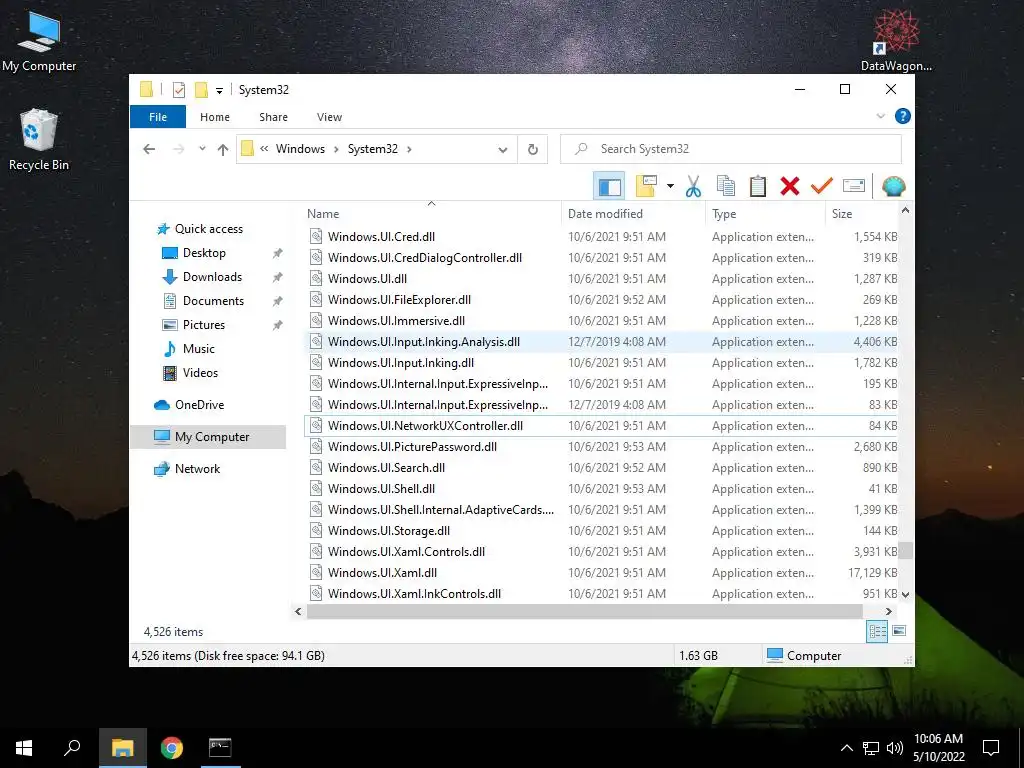Open Google Chrome from the taskbar
The height and width of the screenshot is (768, 1024).
pyautogui.click(x=172, y=748)
